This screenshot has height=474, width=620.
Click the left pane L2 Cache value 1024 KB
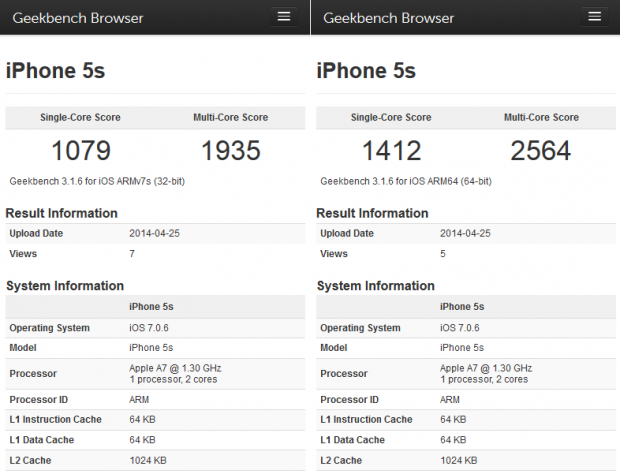(148, 461)
